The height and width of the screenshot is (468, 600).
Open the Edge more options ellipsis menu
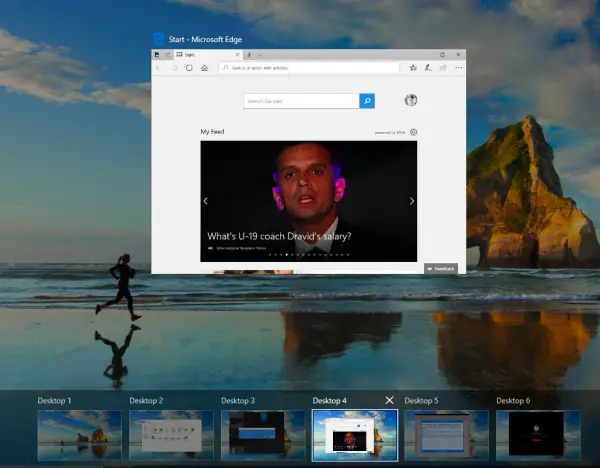458,68
